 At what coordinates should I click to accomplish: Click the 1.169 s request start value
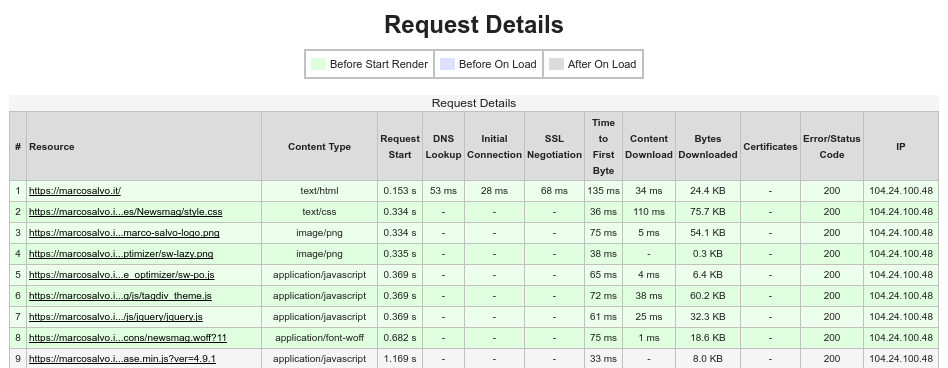[x=400, y=359]
